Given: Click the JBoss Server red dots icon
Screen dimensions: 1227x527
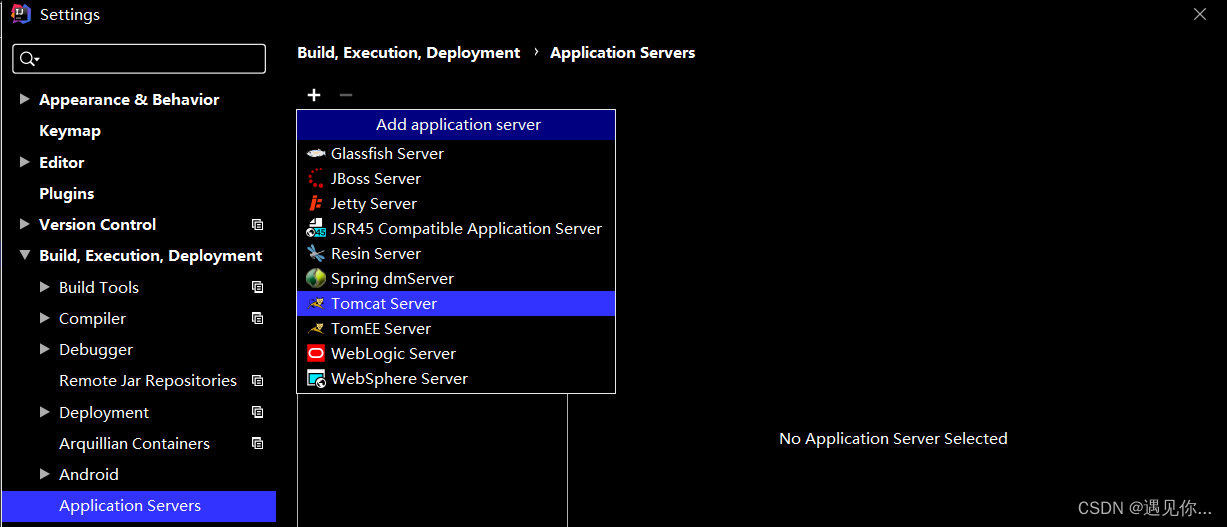Looking at the screenshot, I should (x=316, y=179).
